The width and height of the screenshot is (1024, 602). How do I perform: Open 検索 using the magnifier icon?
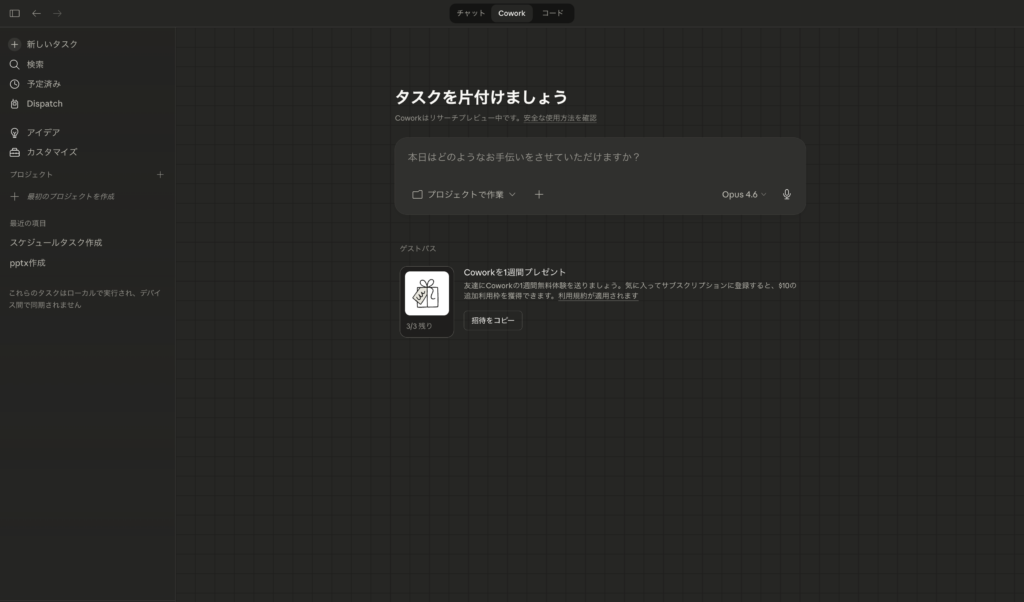coord(33,64)
